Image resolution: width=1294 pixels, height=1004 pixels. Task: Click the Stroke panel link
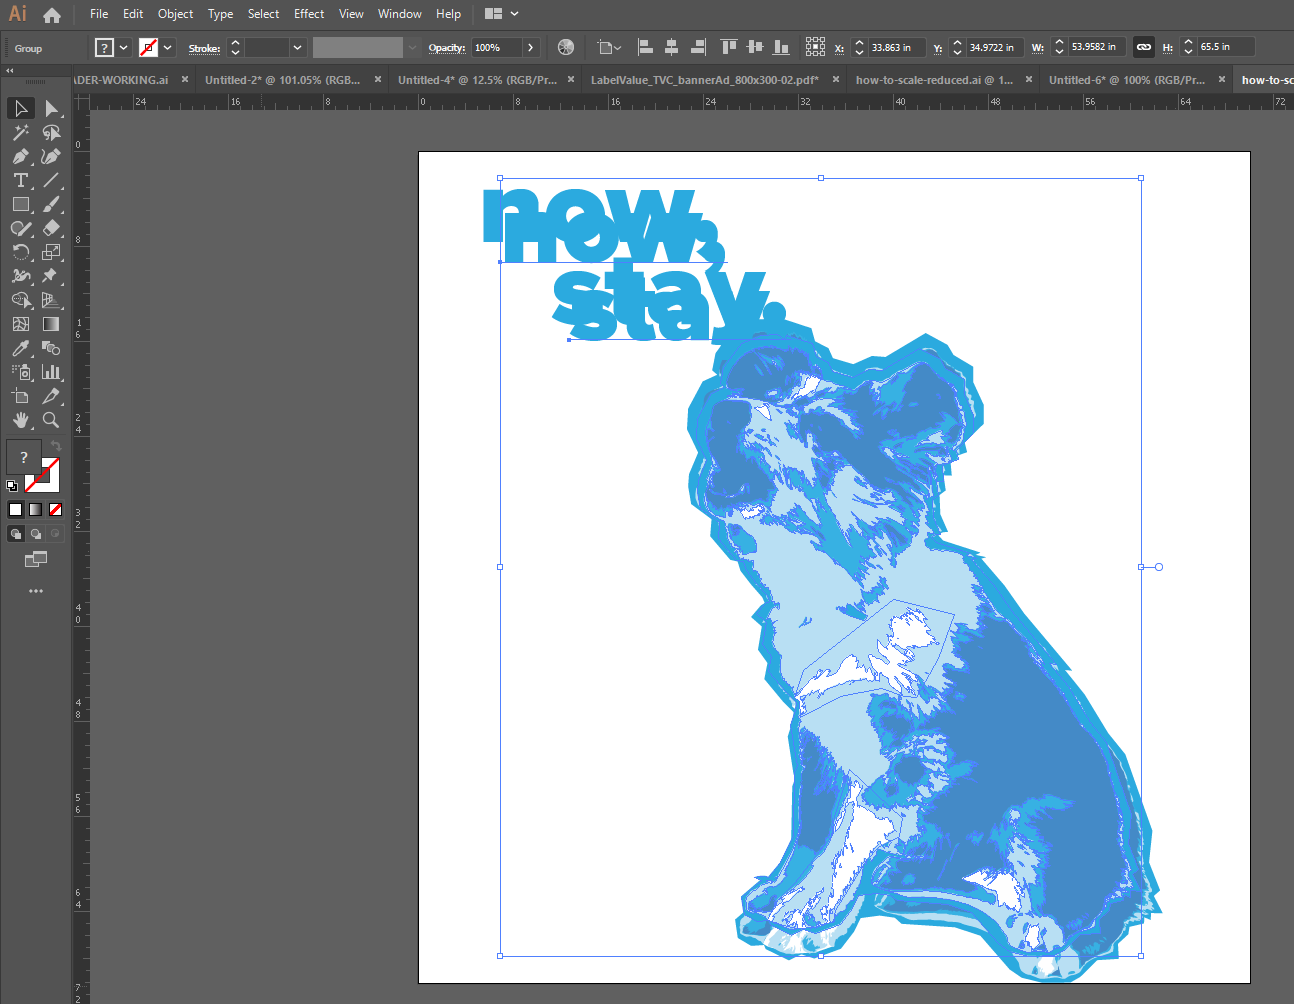(204, 48)
